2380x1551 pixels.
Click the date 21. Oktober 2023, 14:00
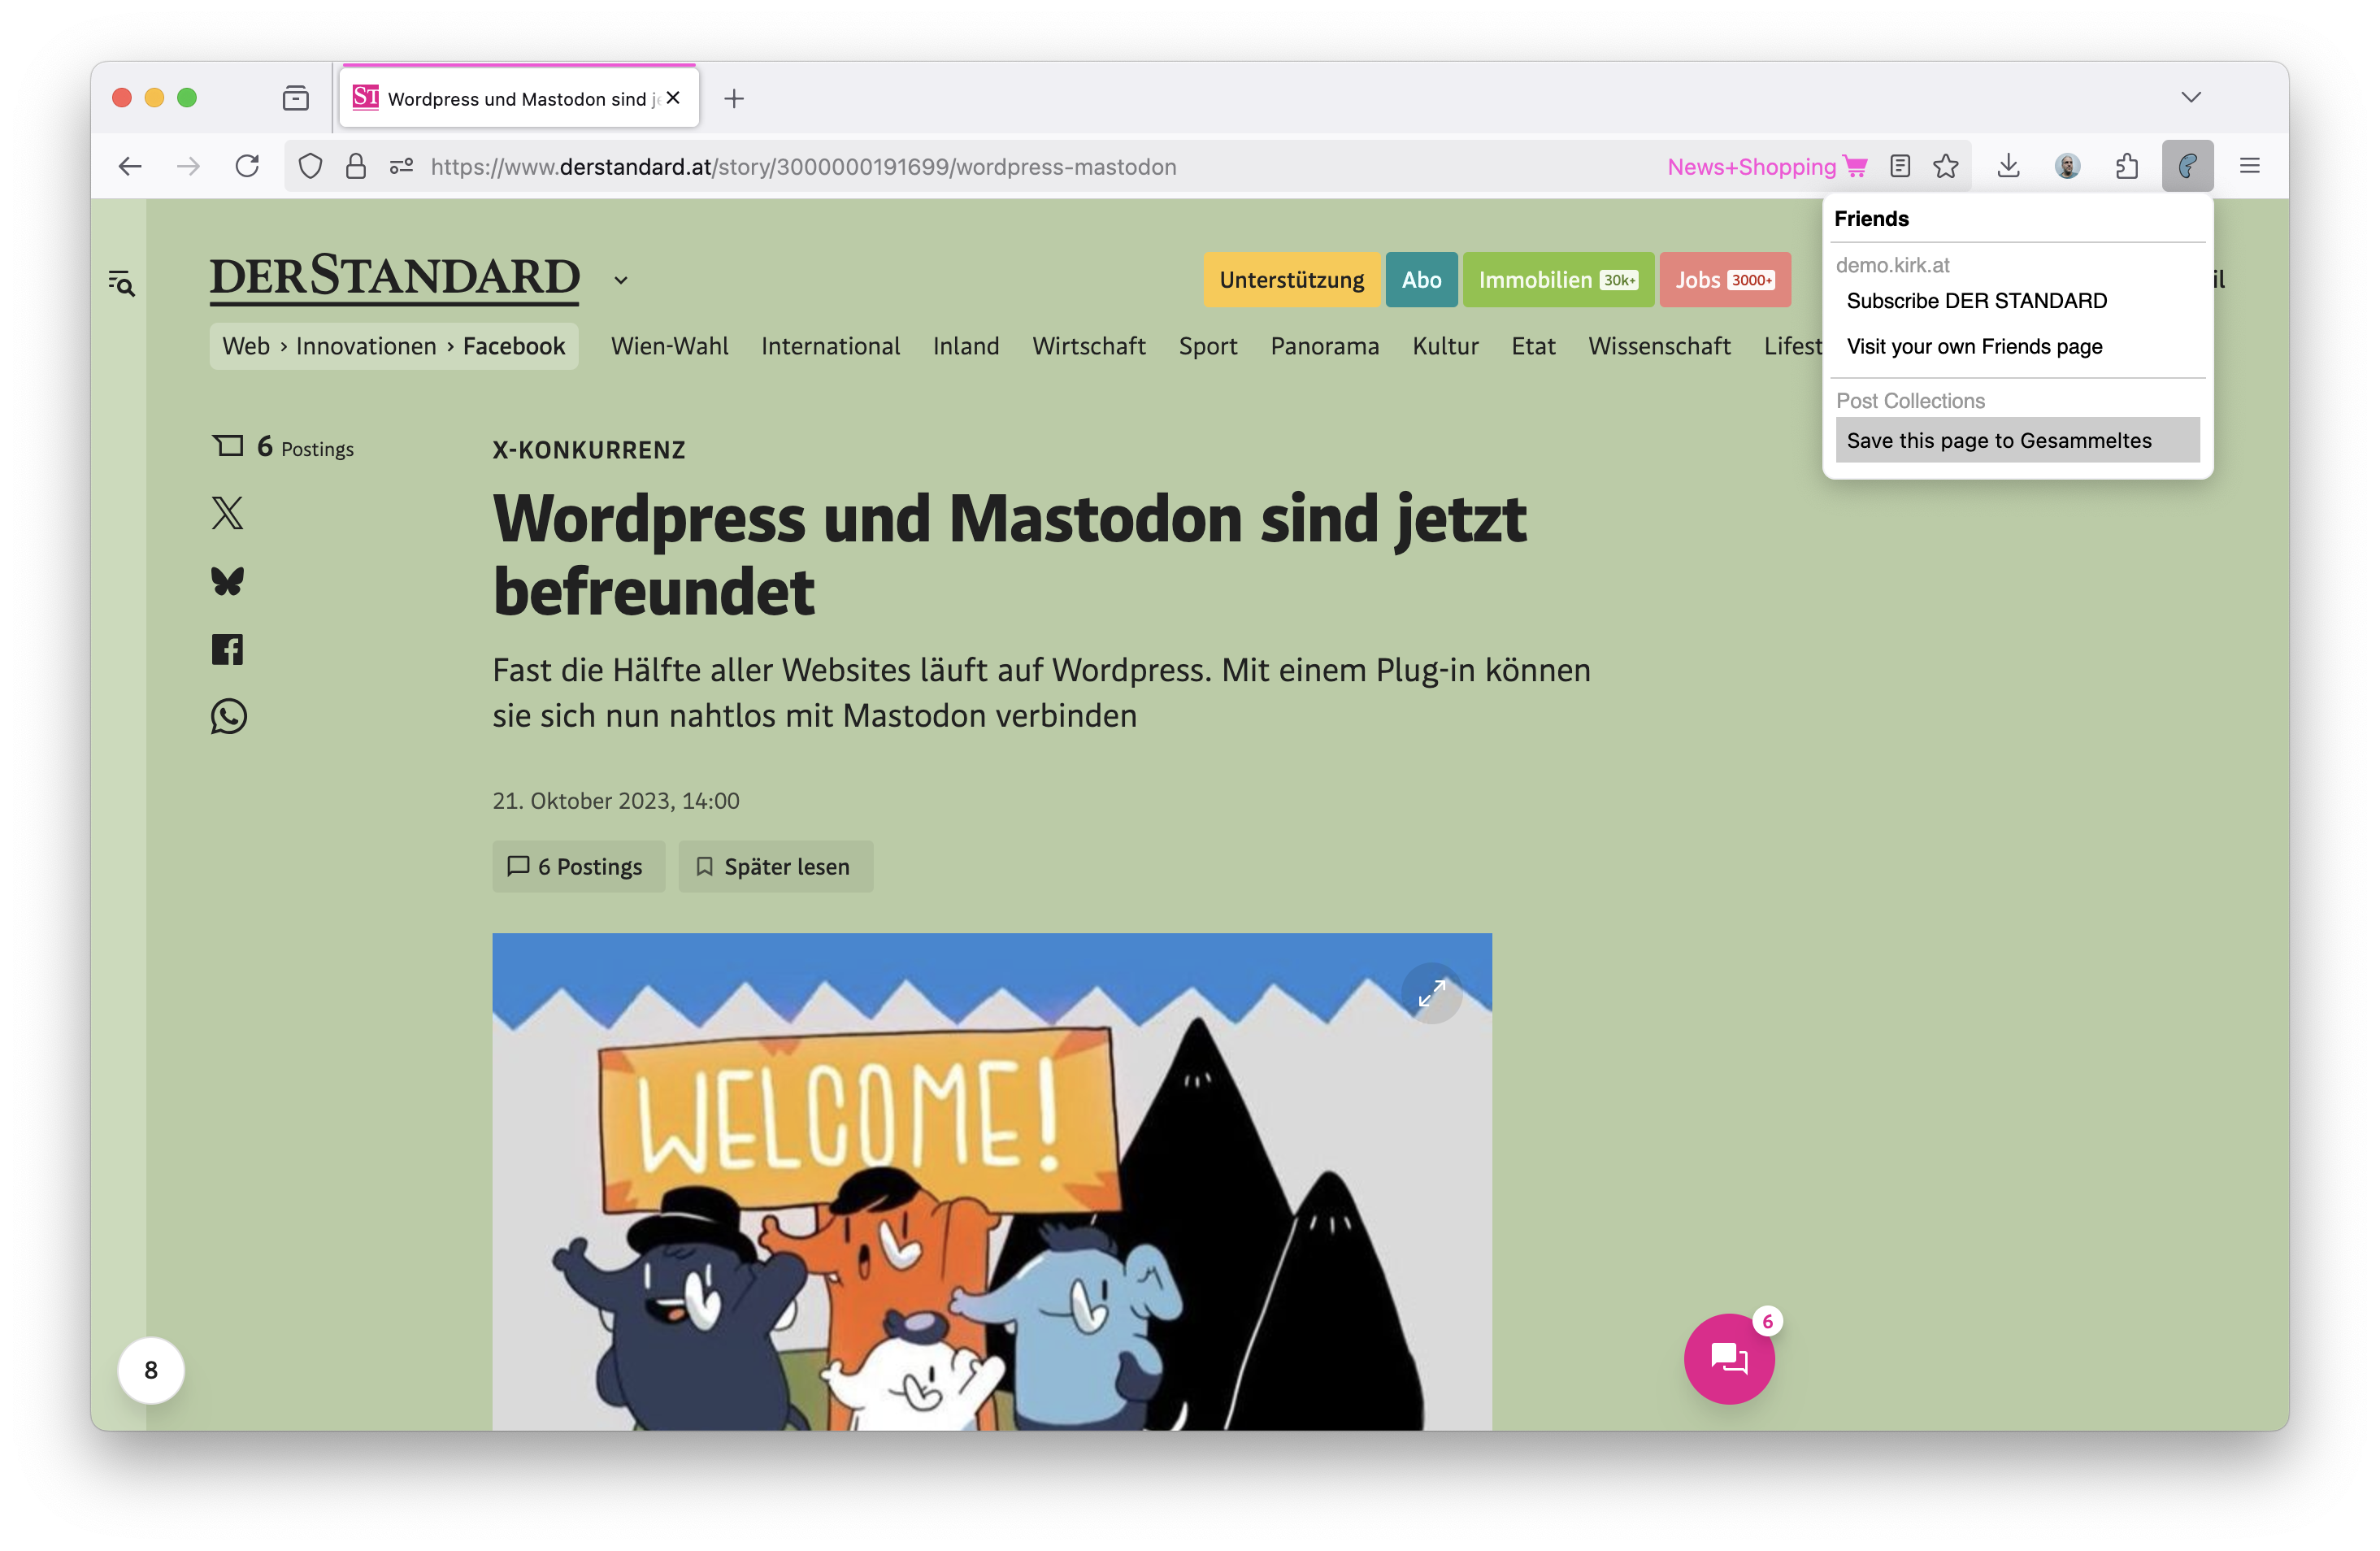tap(616, 801)
